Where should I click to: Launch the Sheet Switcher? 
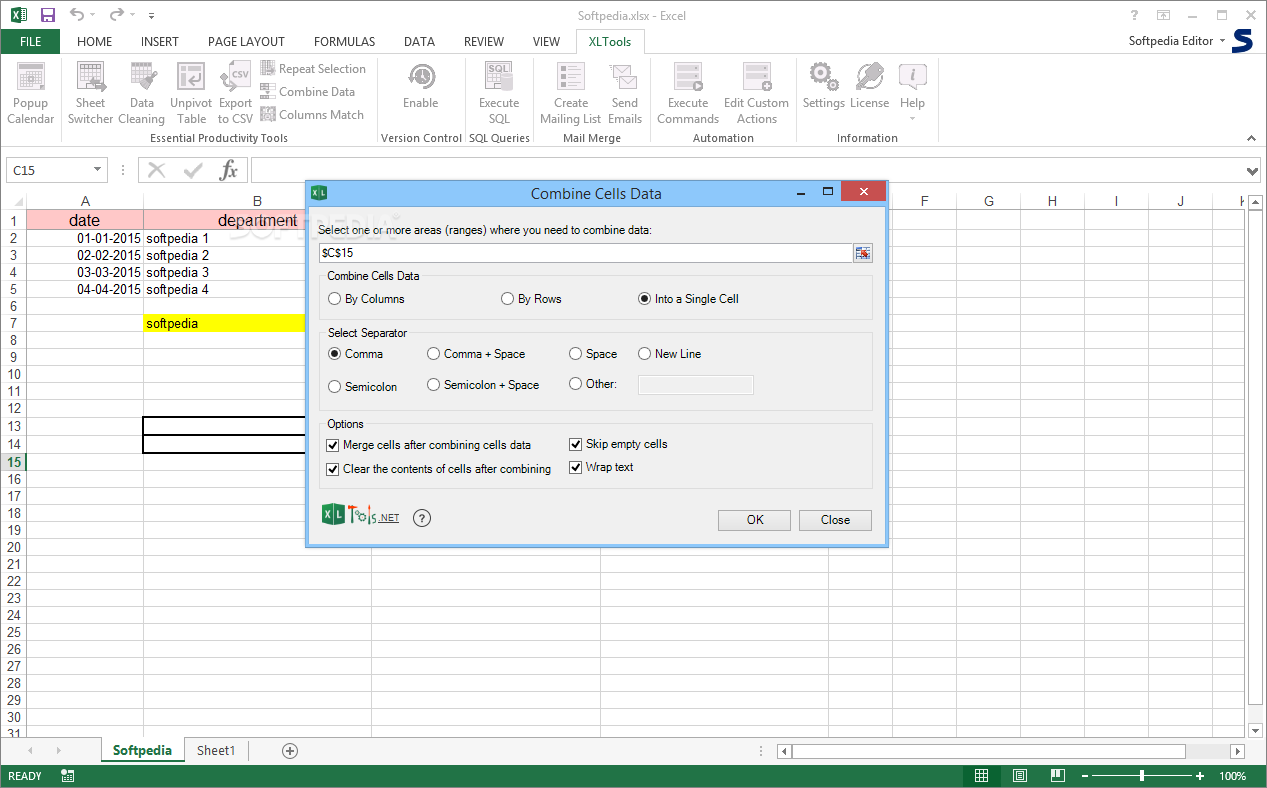(x=90, y=93)
